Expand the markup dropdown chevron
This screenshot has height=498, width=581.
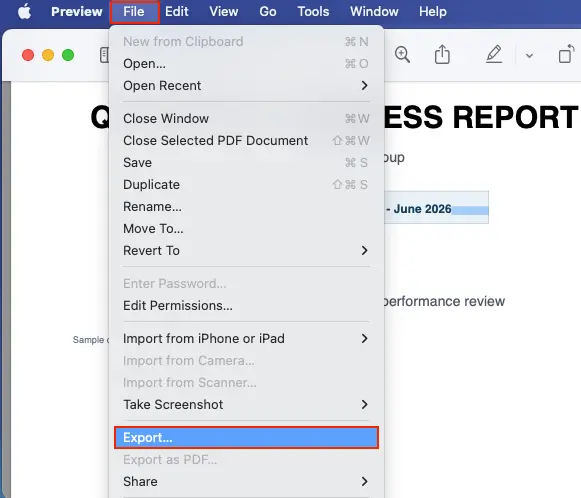pyautogui.click(x=529, y=56)
